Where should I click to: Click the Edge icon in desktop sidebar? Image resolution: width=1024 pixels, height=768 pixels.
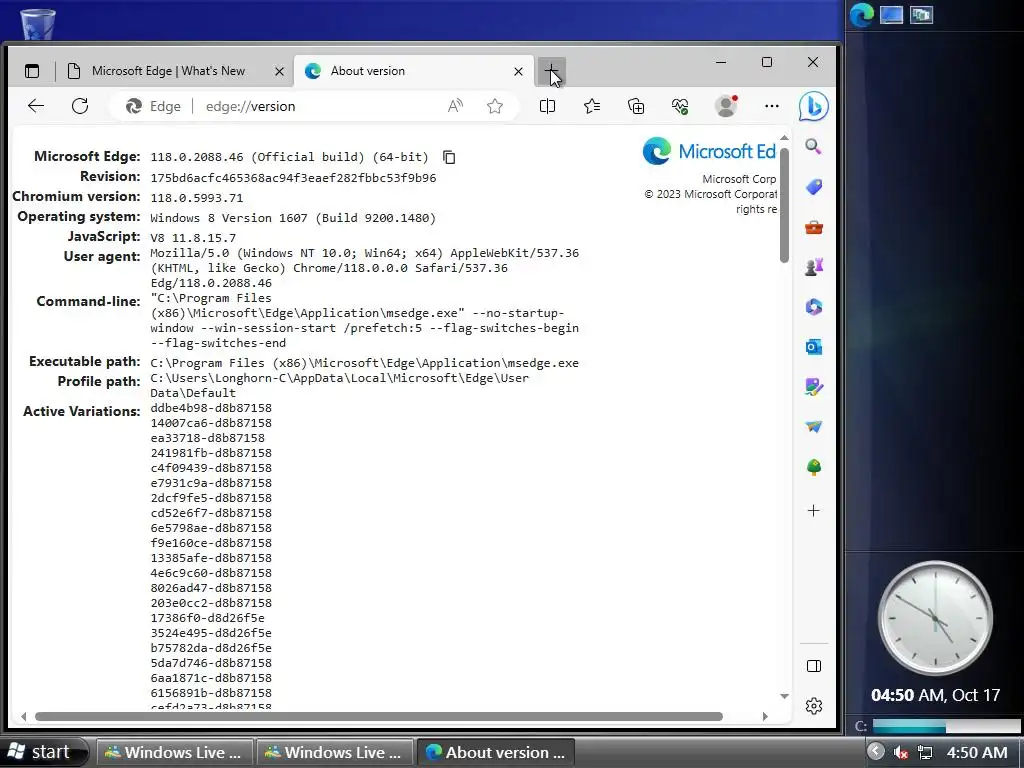tap(861, 15)
